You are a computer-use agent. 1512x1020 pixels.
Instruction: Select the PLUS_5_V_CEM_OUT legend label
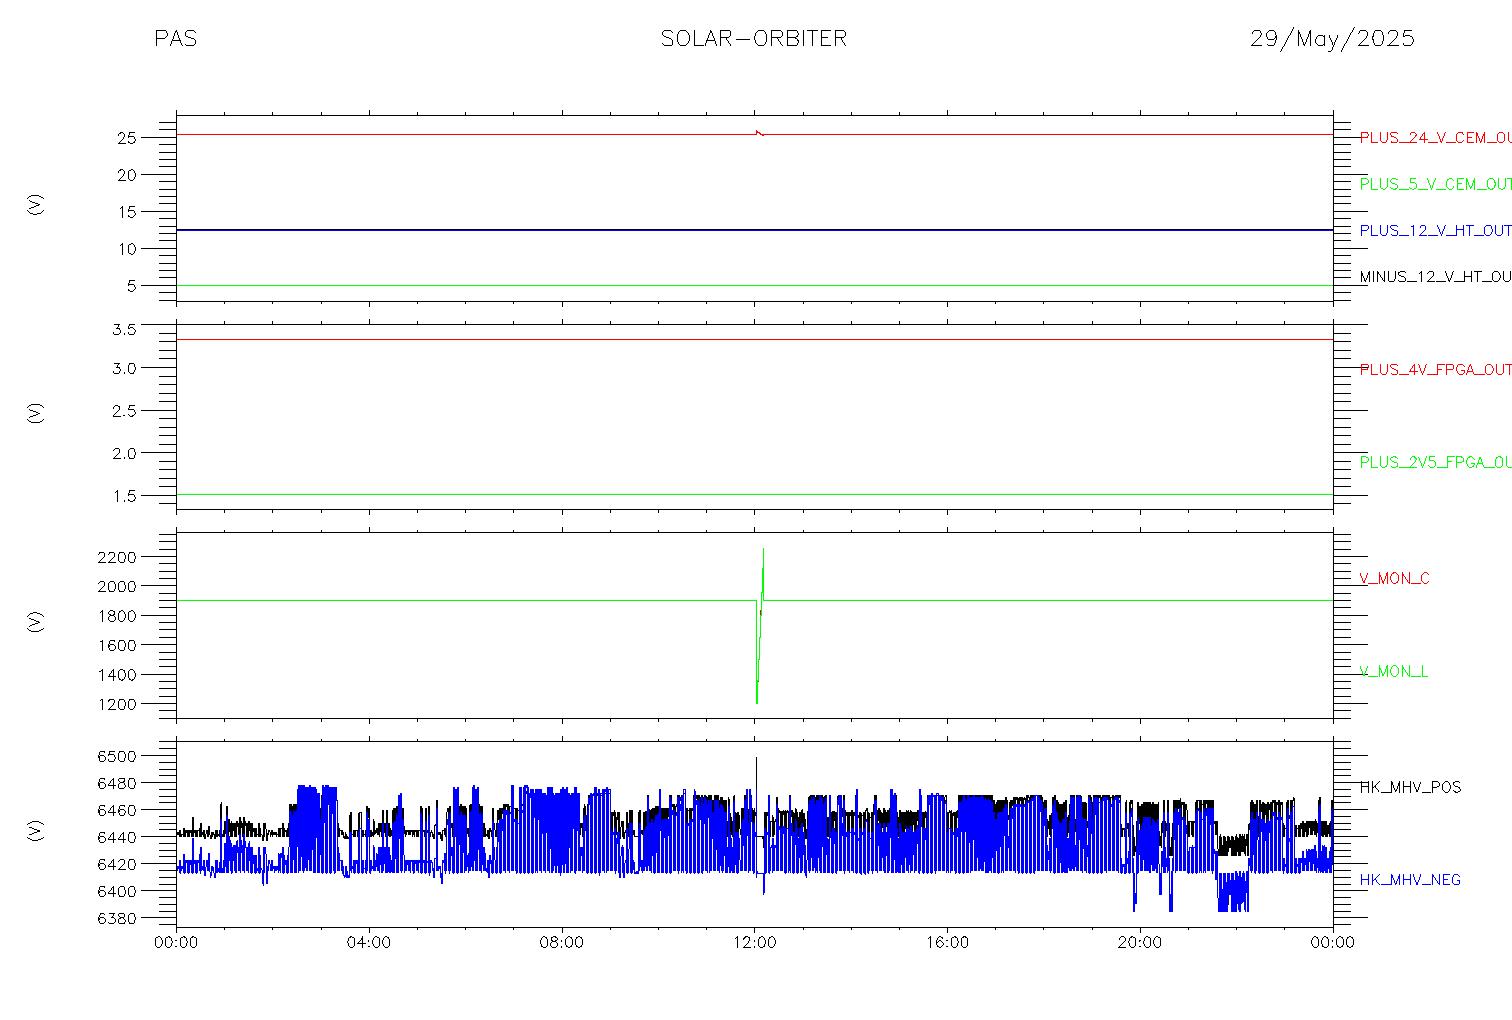[1435, 184]
